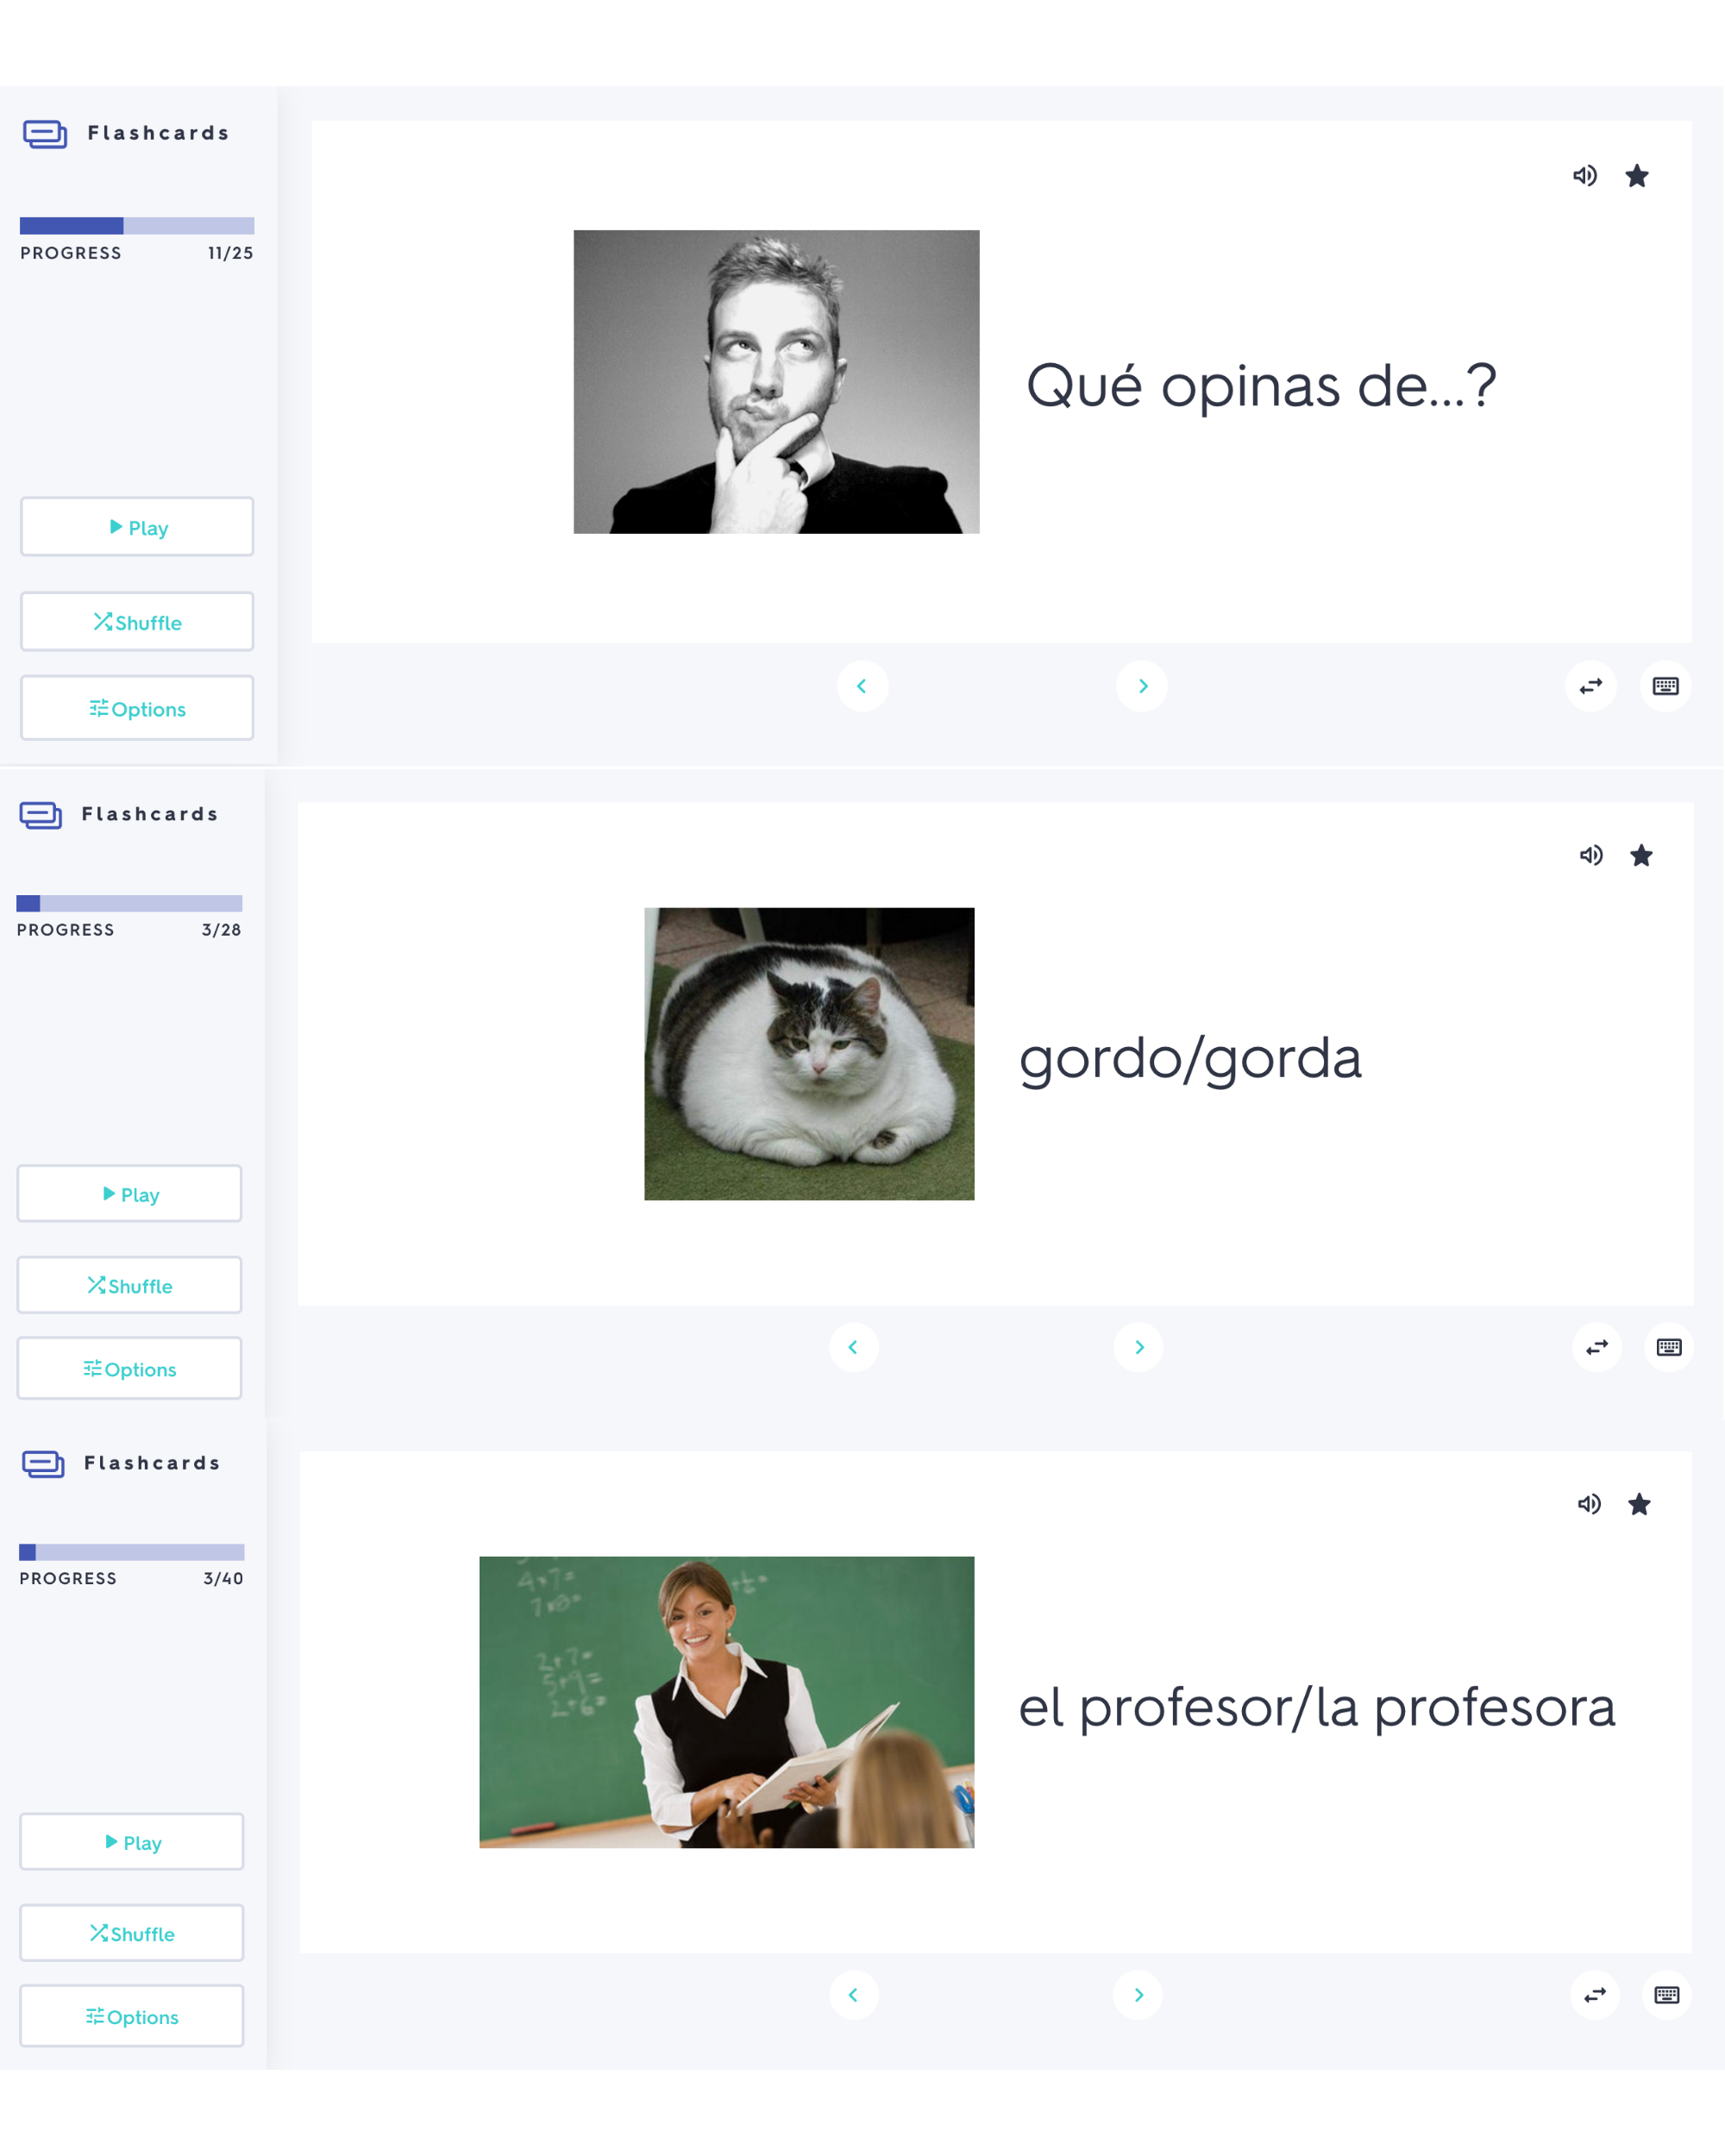This screenshot has height=2156, width=1725.
Task: Open Options in the 11/25 progress deck
Action: [137, 708]
